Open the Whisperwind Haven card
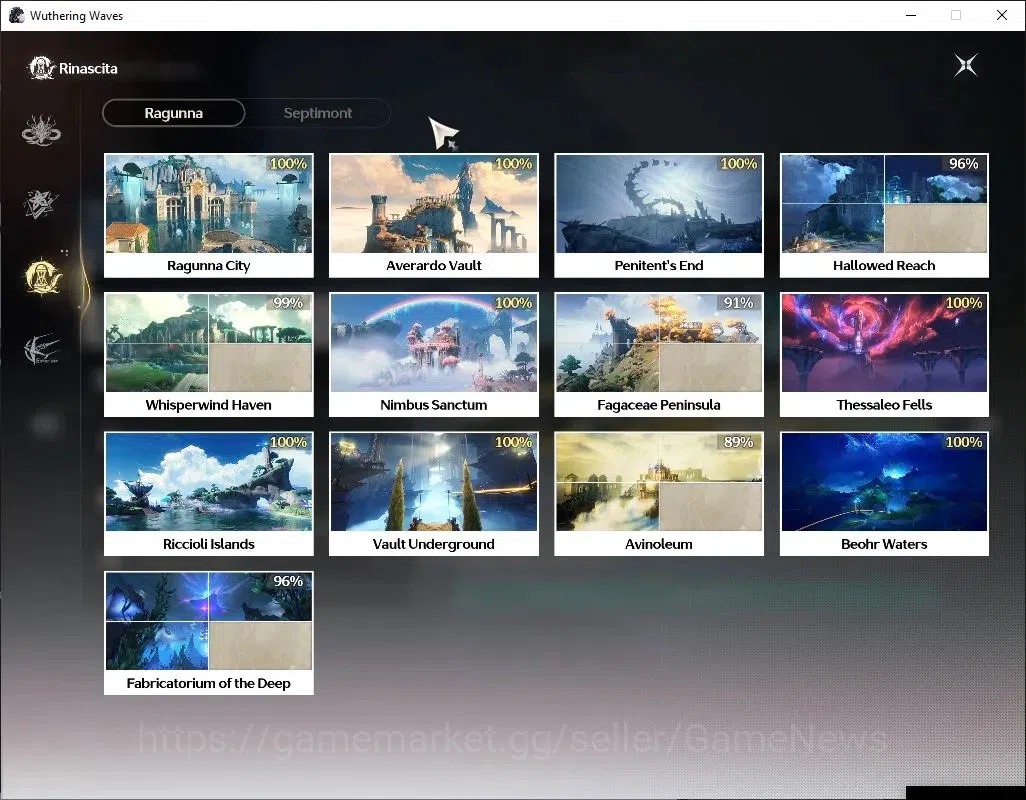This screenshot has width=1026, height=800. (209, 355)
